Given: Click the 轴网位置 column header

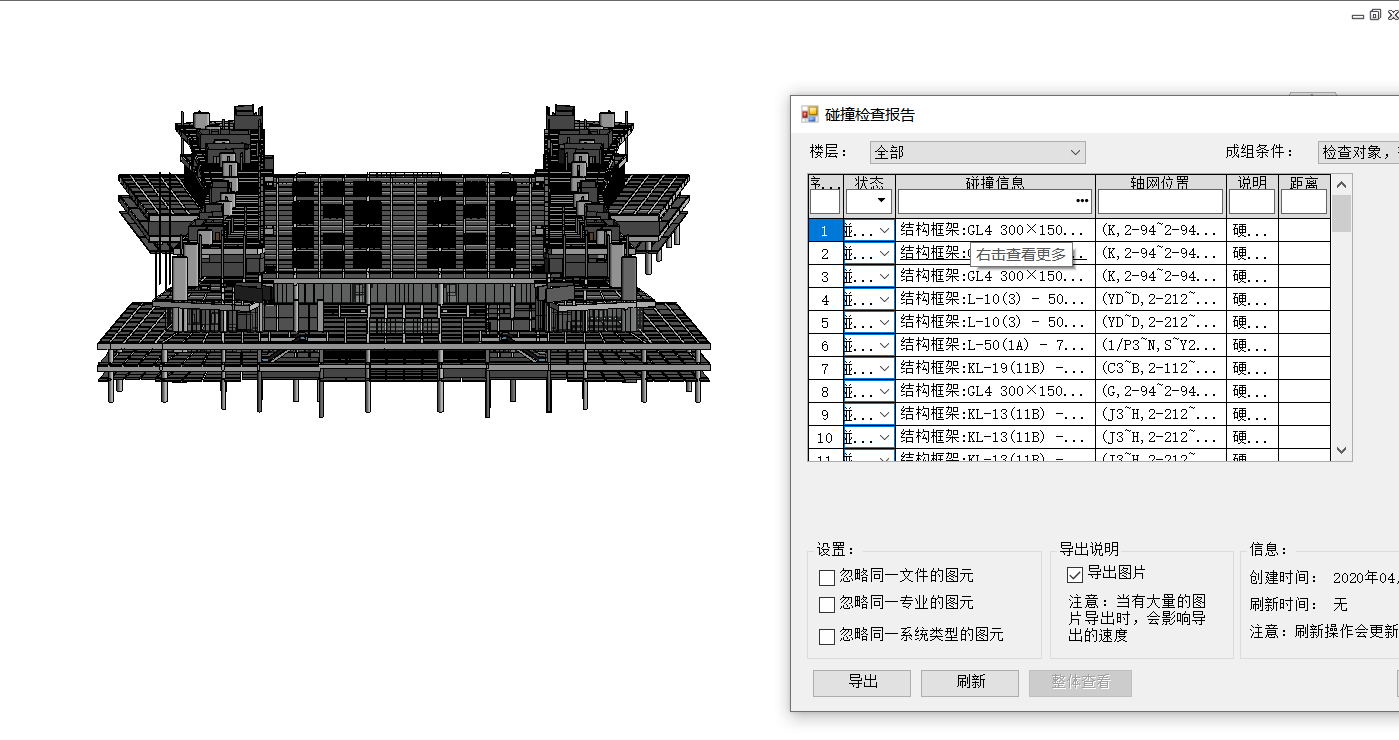Looking at the screenshot, I should click(1160, 182).
